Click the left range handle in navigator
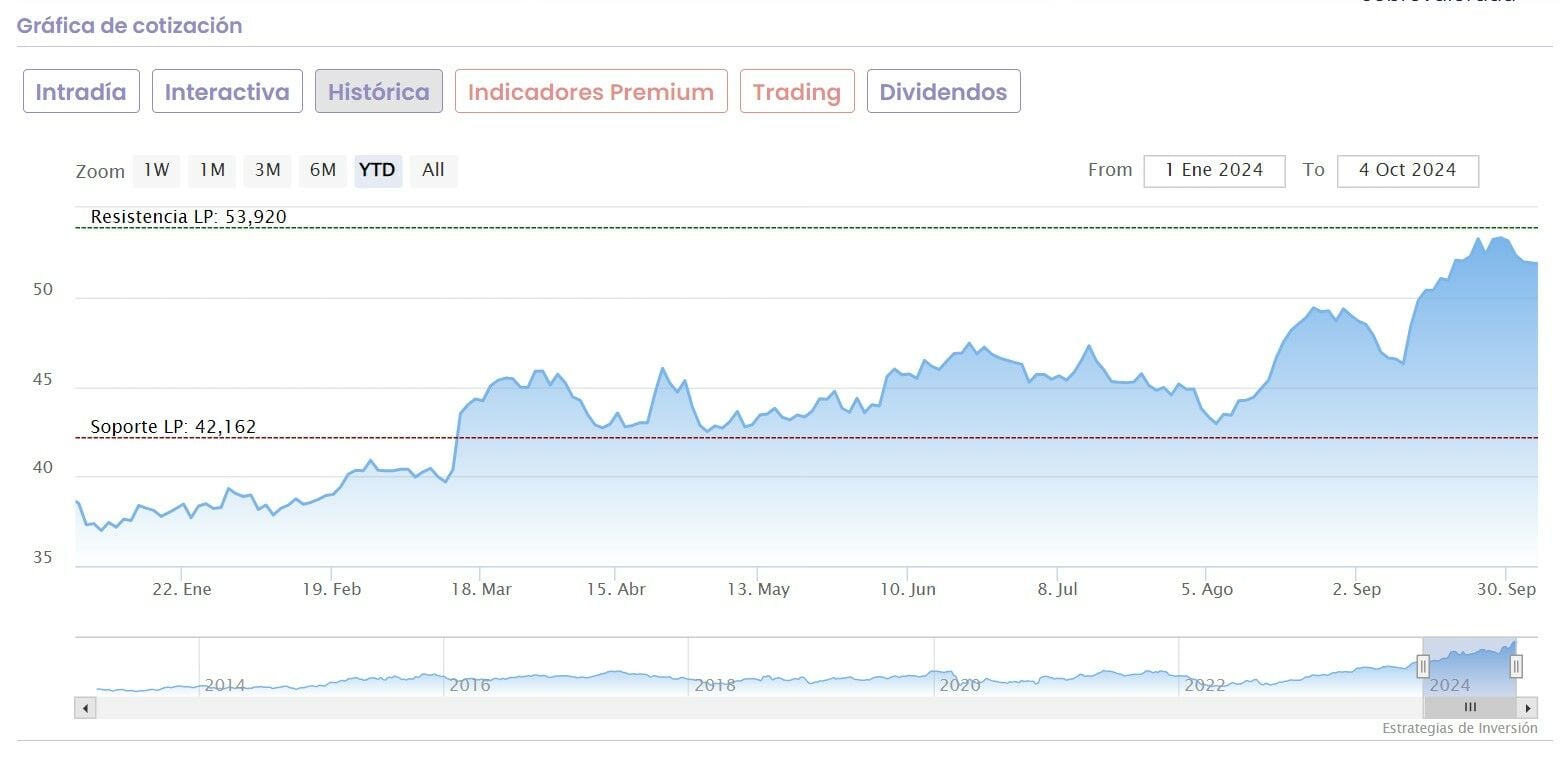Viewport: 1563px width, 773px height. 1423,665
